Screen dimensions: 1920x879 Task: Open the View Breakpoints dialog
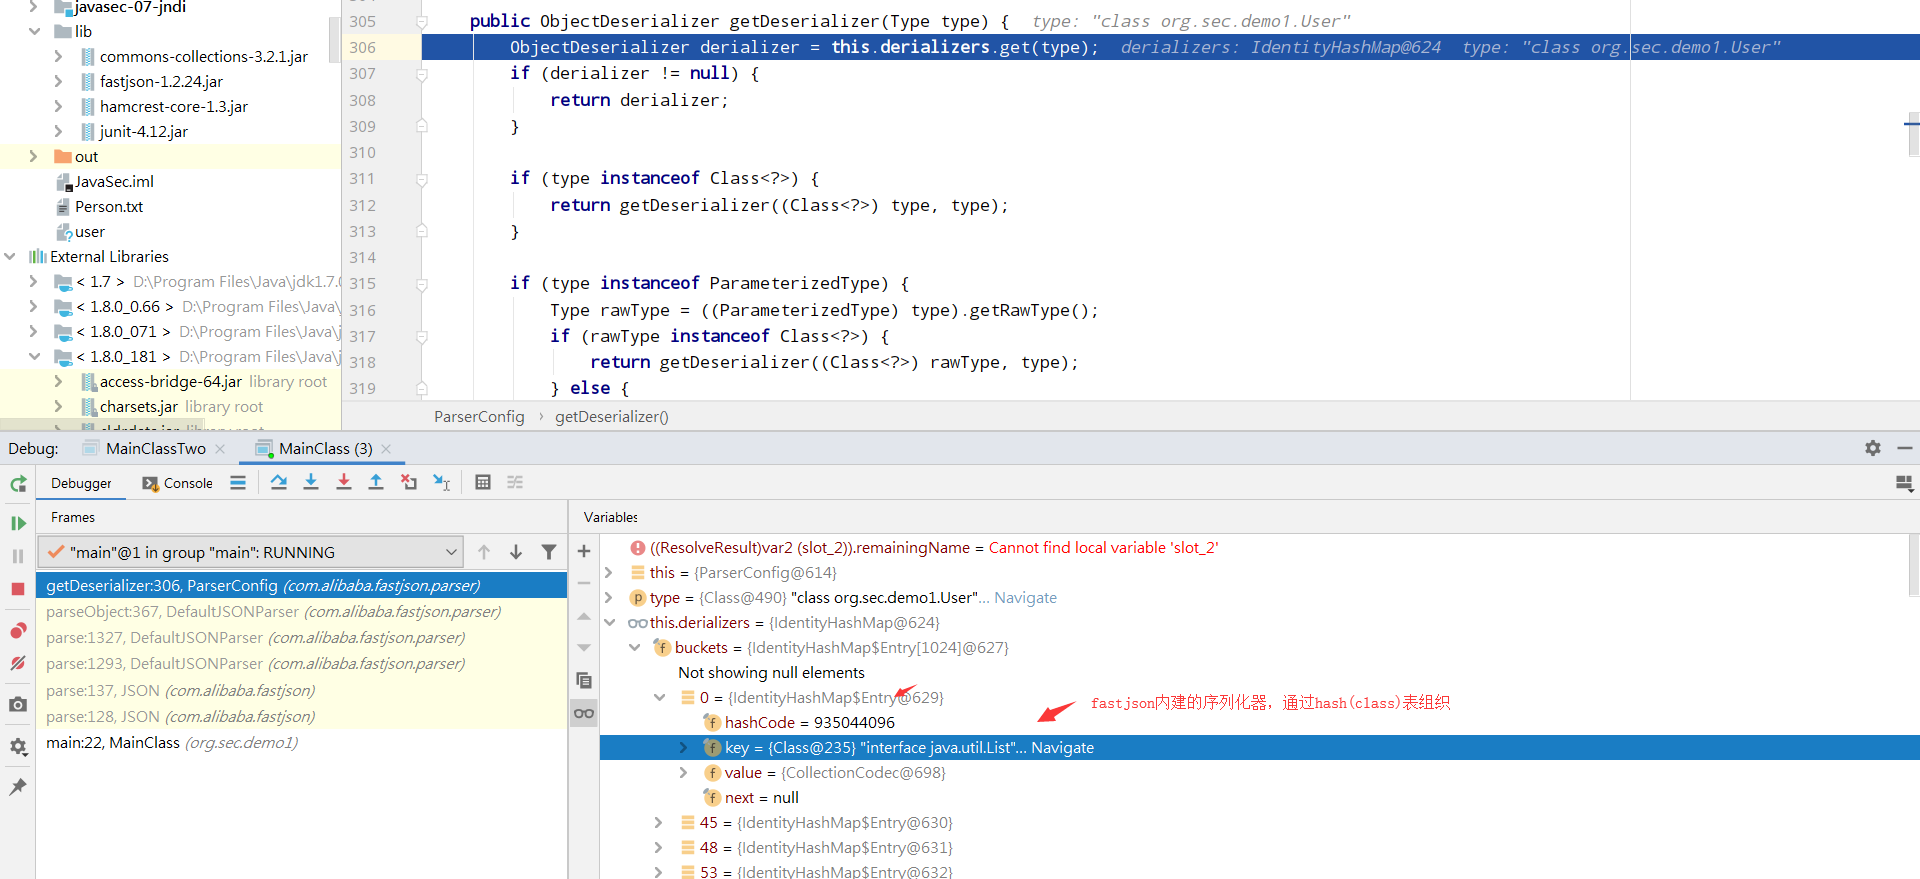pos(18,630)
